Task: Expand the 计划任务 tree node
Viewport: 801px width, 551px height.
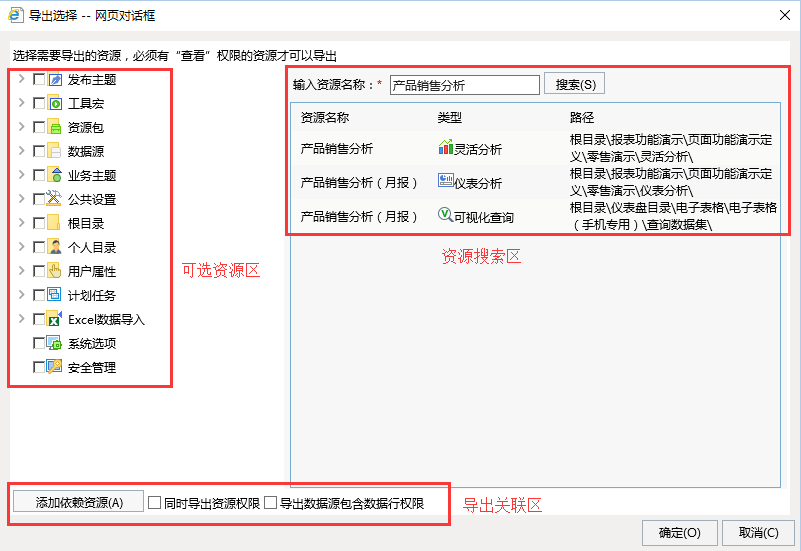Action: coord(21,295)
